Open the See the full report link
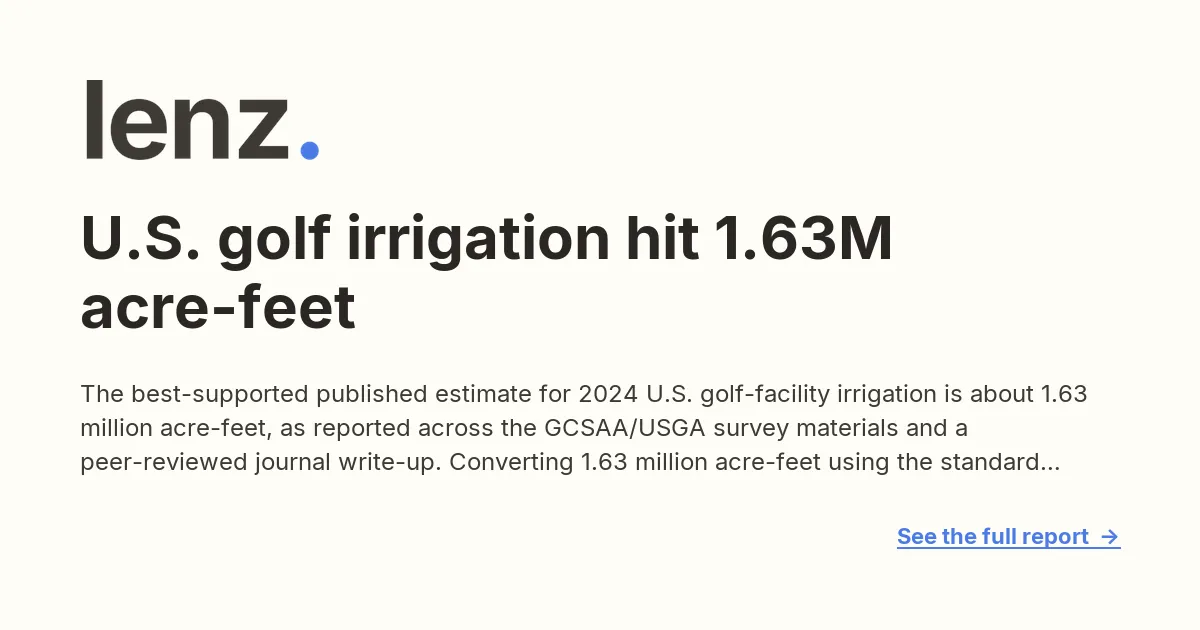Screen dimensions: 1200x630 [x=1008, y=537]
